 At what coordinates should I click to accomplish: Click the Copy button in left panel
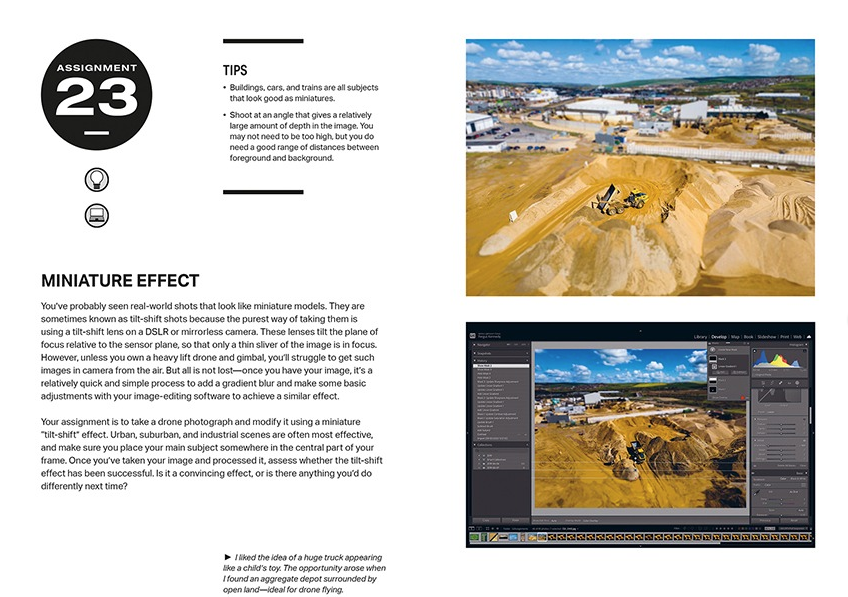click(486, 520)
